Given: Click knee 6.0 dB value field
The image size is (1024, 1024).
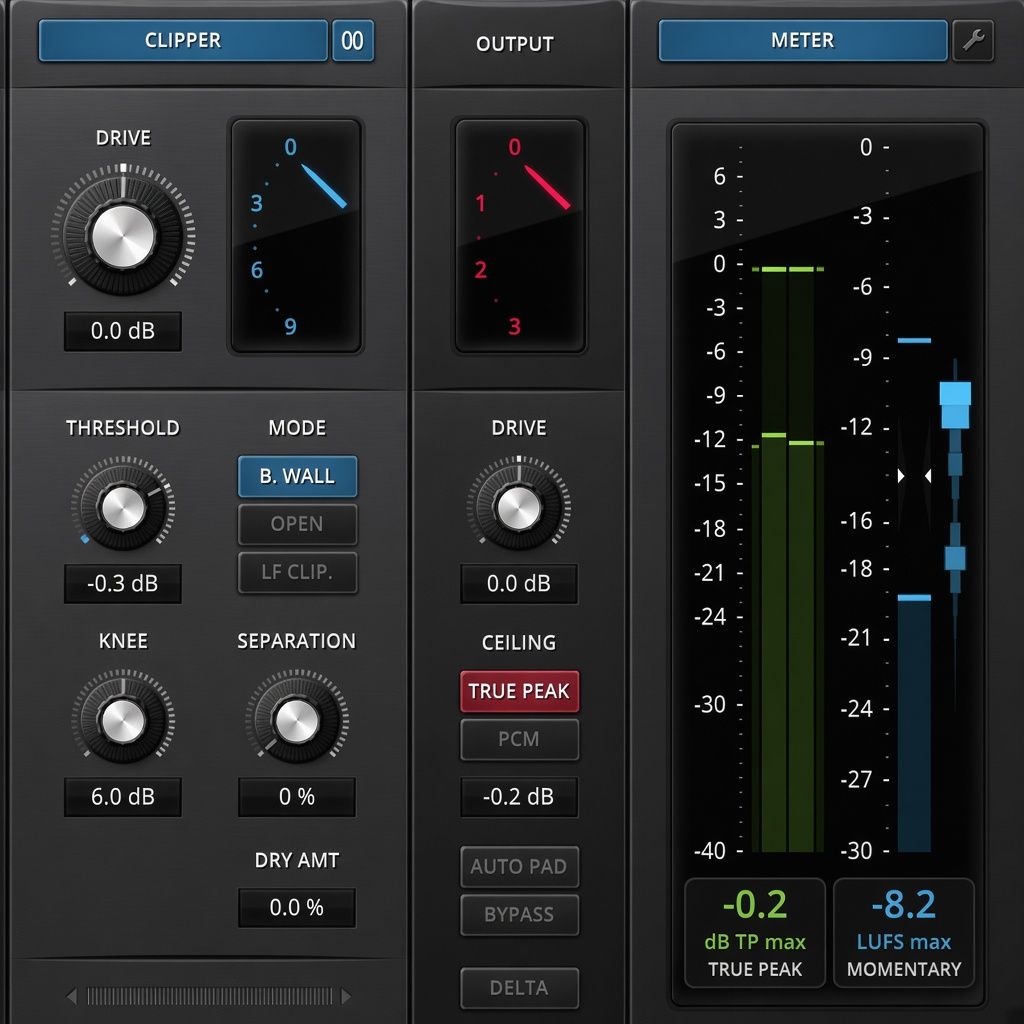Looking at the screenshot, I should (123, 797).
